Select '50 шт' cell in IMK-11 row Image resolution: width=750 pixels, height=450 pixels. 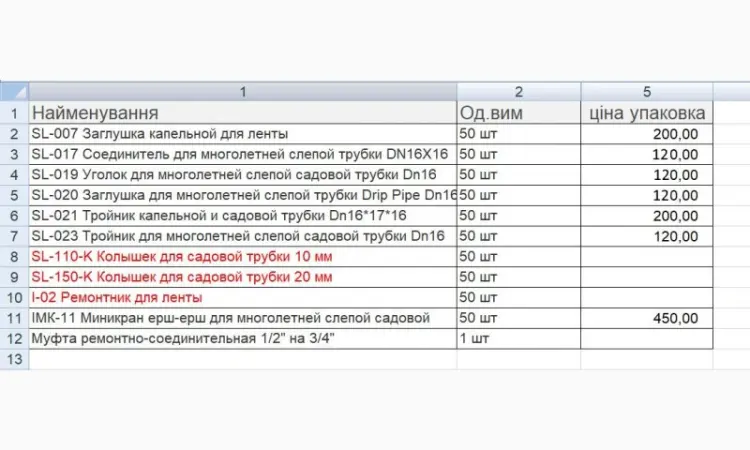pyautogui.click(x=519, y=318)
